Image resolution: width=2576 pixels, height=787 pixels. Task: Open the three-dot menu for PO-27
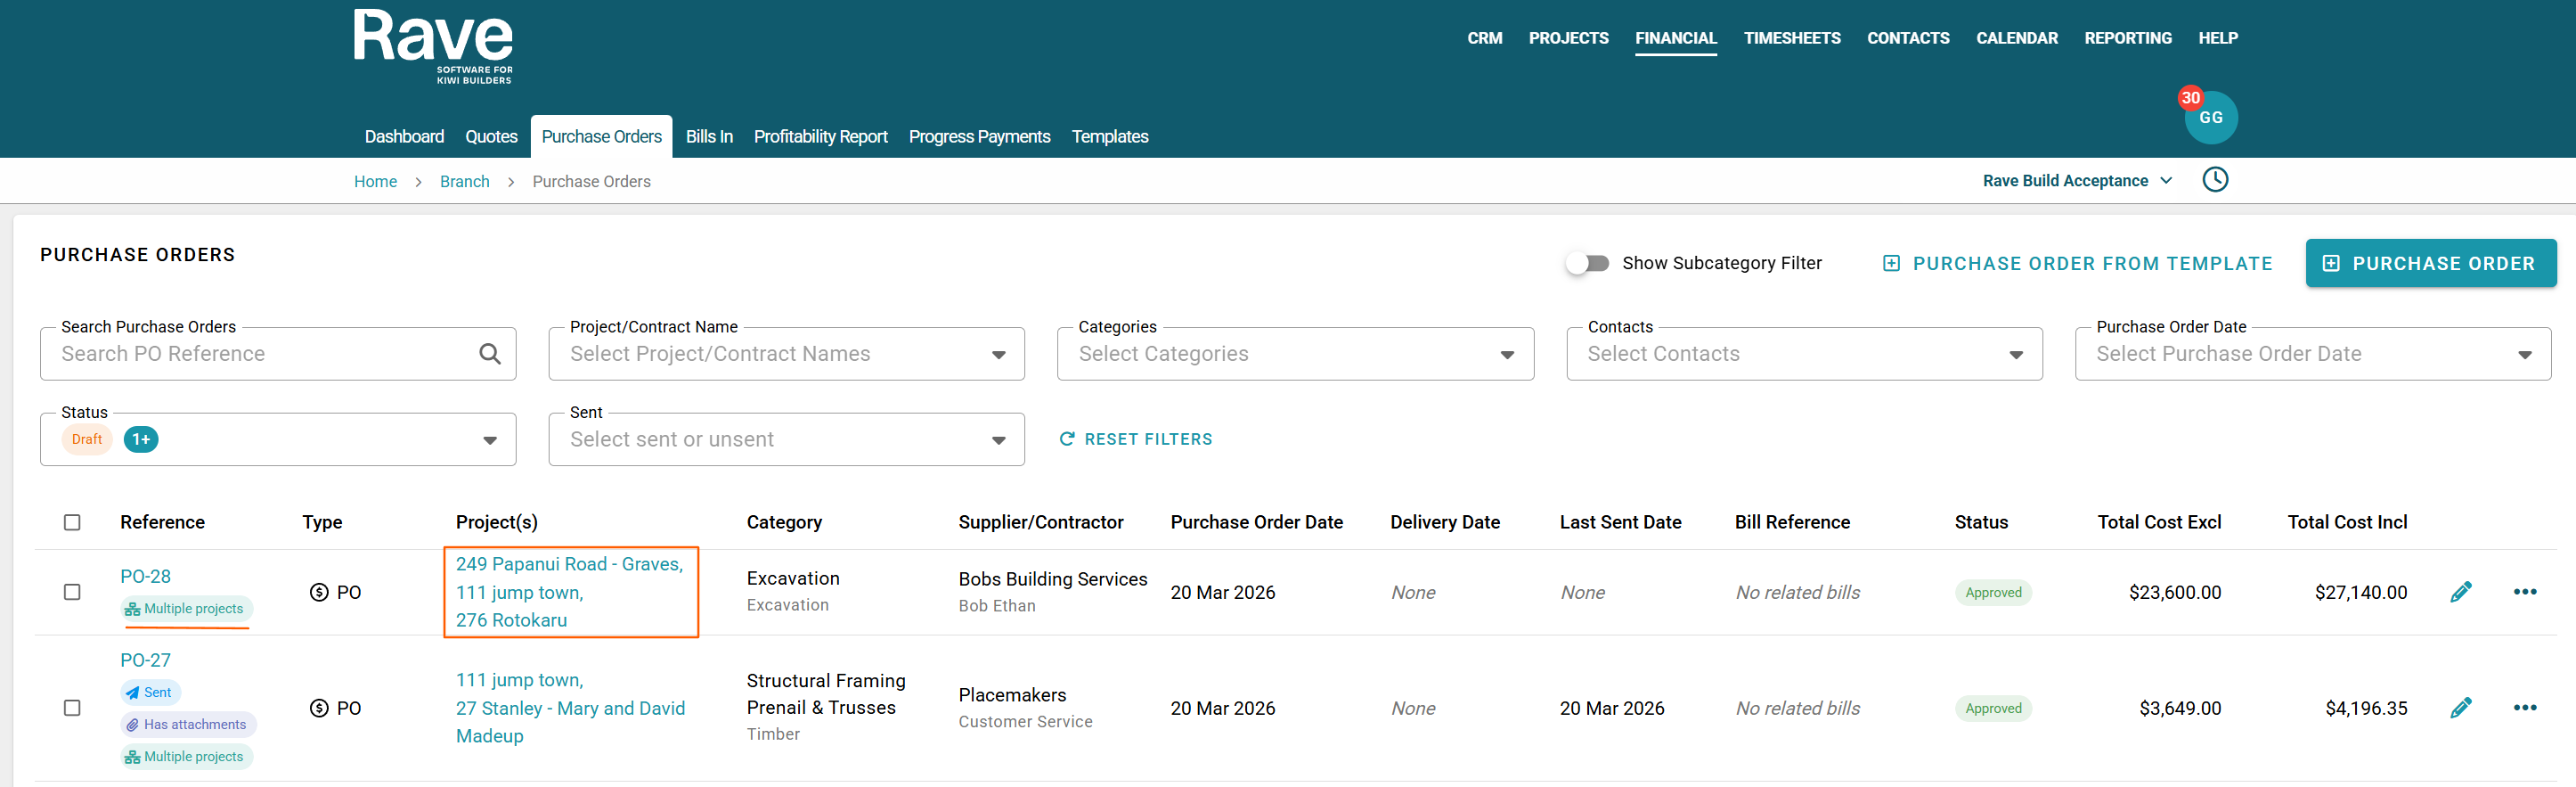[x=2524, y=708]
